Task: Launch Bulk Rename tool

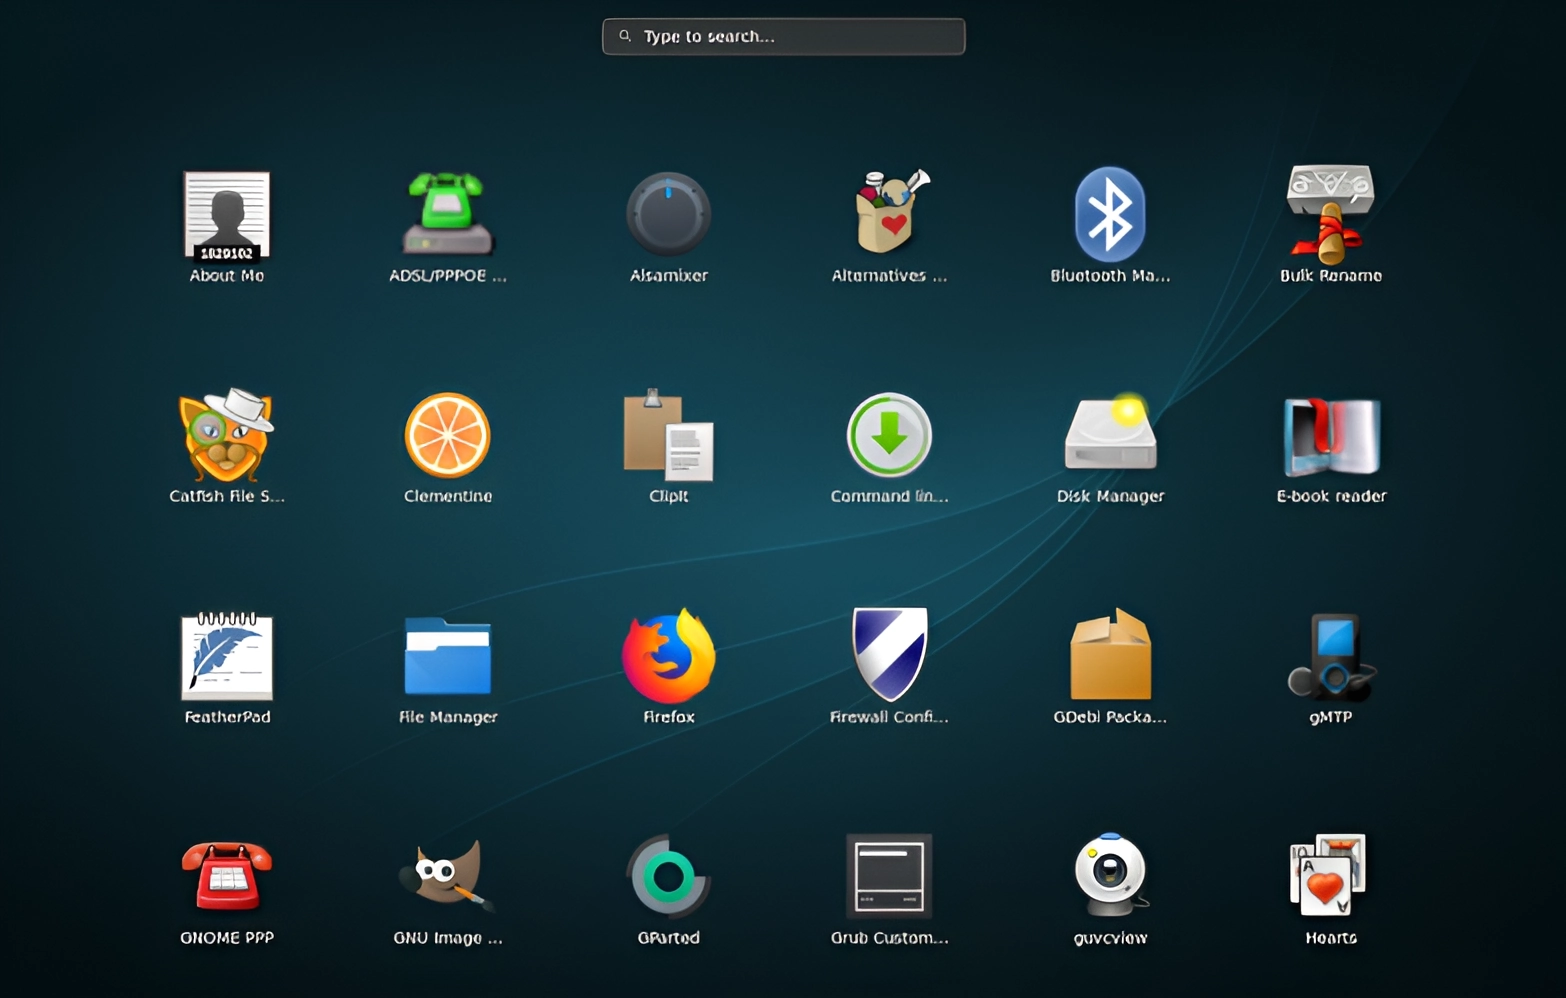Action: click(x=1331, y=213)
